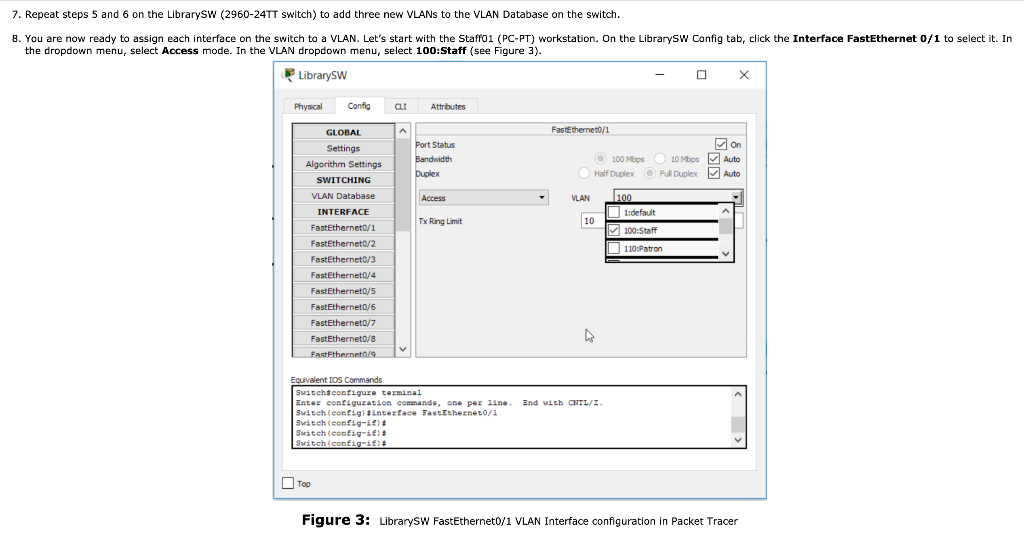Select the Config tab

359,106
